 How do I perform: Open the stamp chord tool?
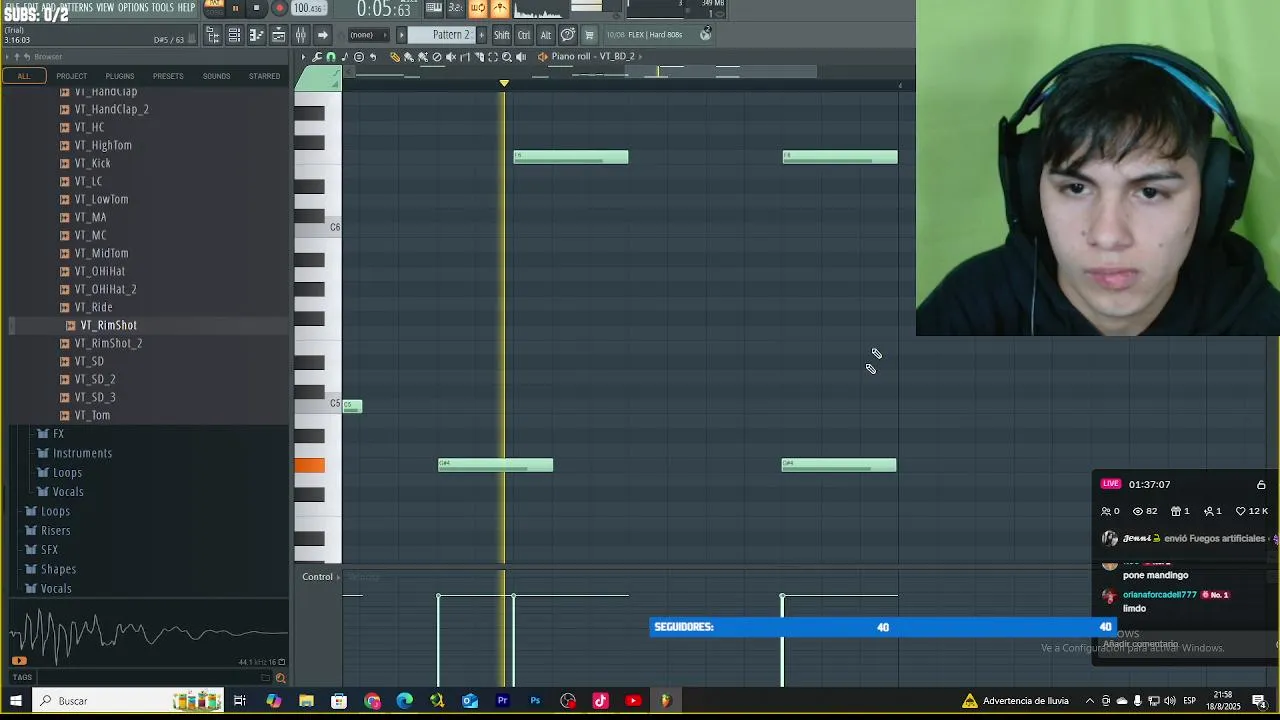[359, 57]
